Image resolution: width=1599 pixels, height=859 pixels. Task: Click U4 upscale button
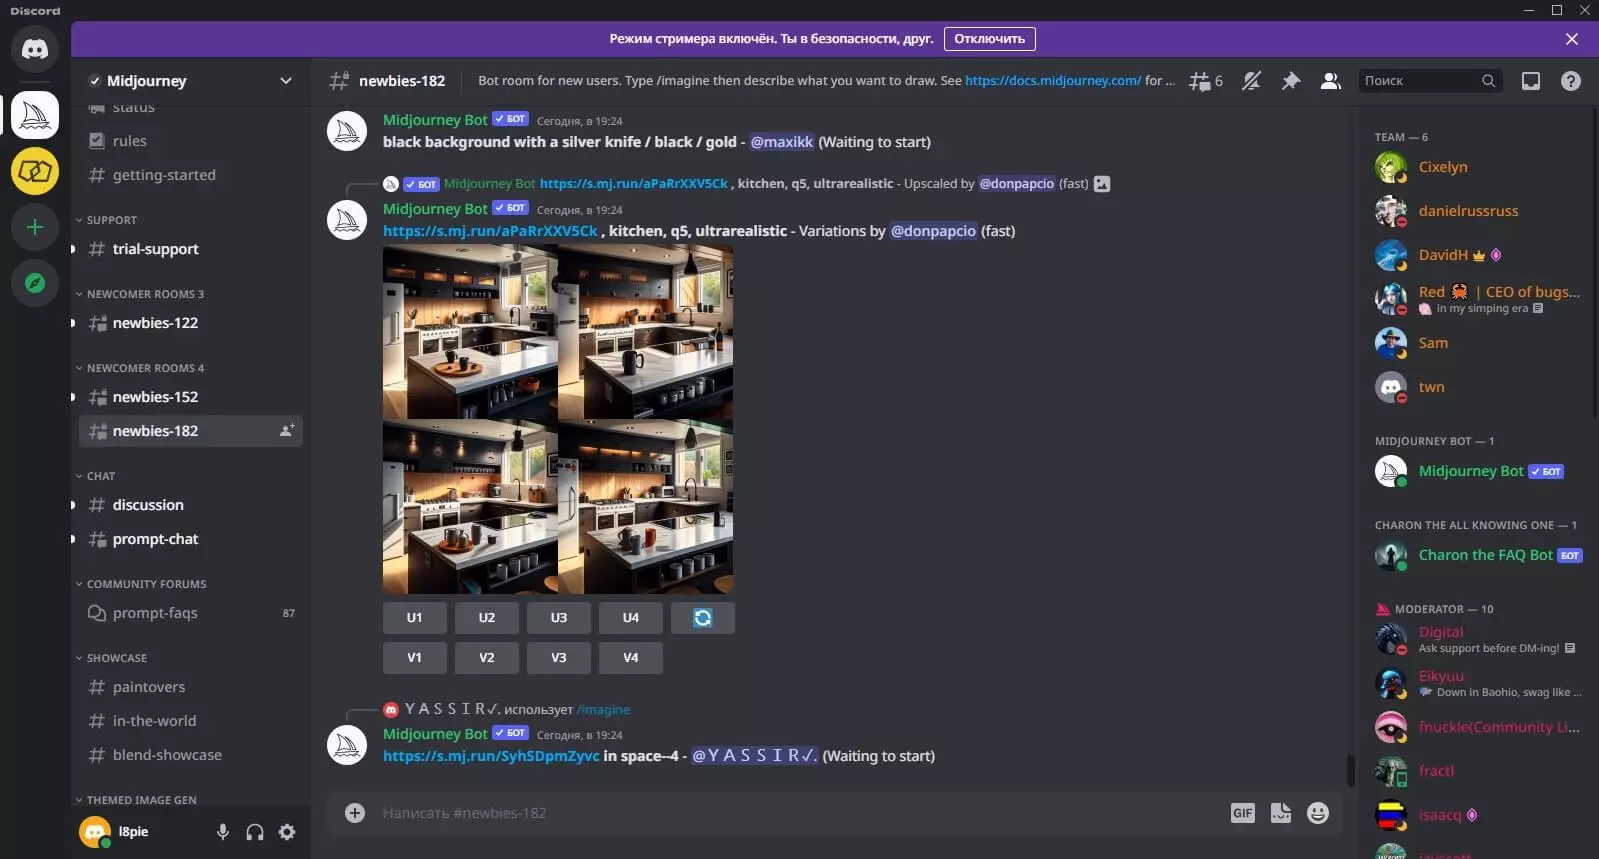630,618
